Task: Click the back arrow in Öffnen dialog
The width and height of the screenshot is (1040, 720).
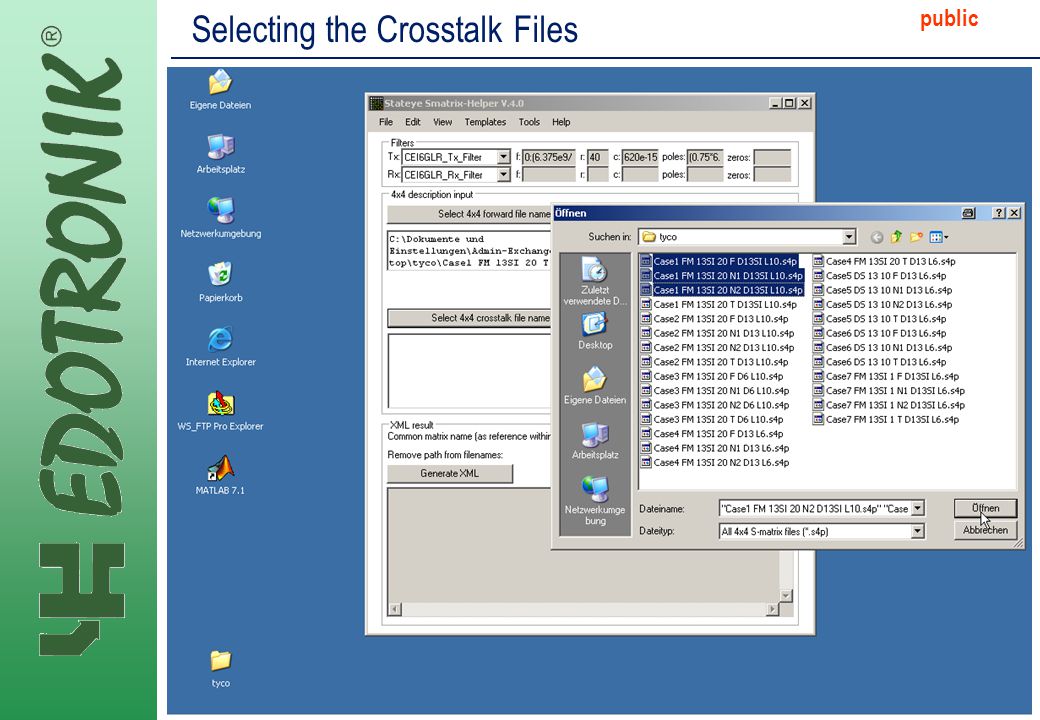Action: 877,237
